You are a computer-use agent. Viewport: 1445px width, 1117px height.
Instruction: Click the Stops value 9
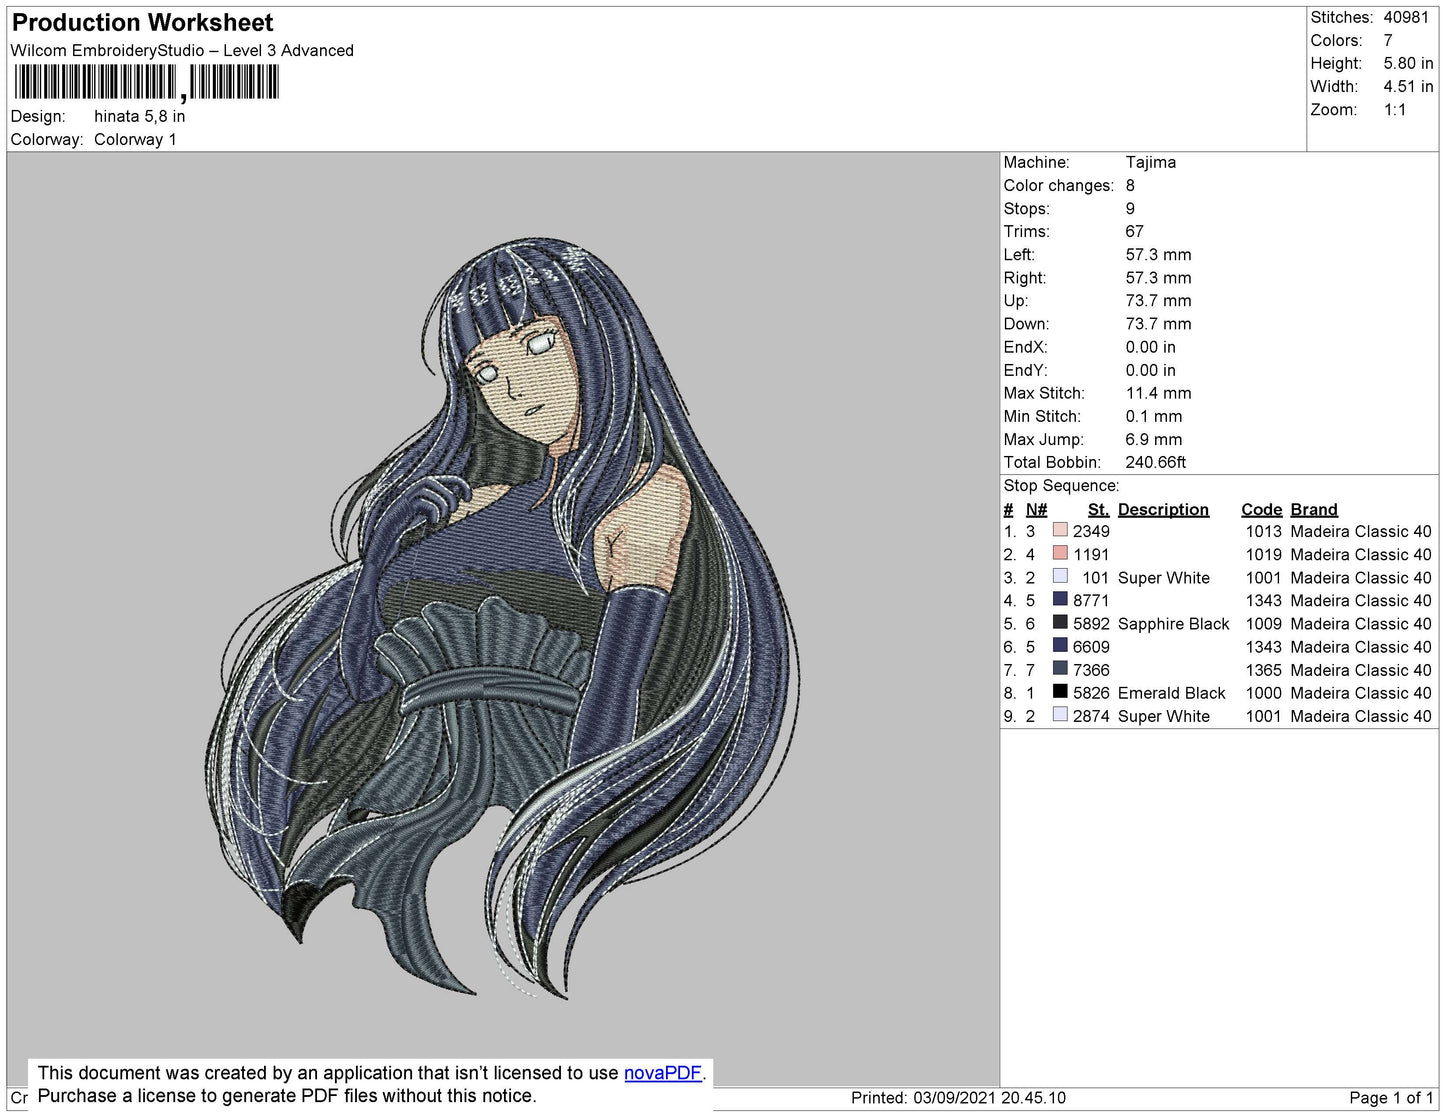click(1130, 208)
